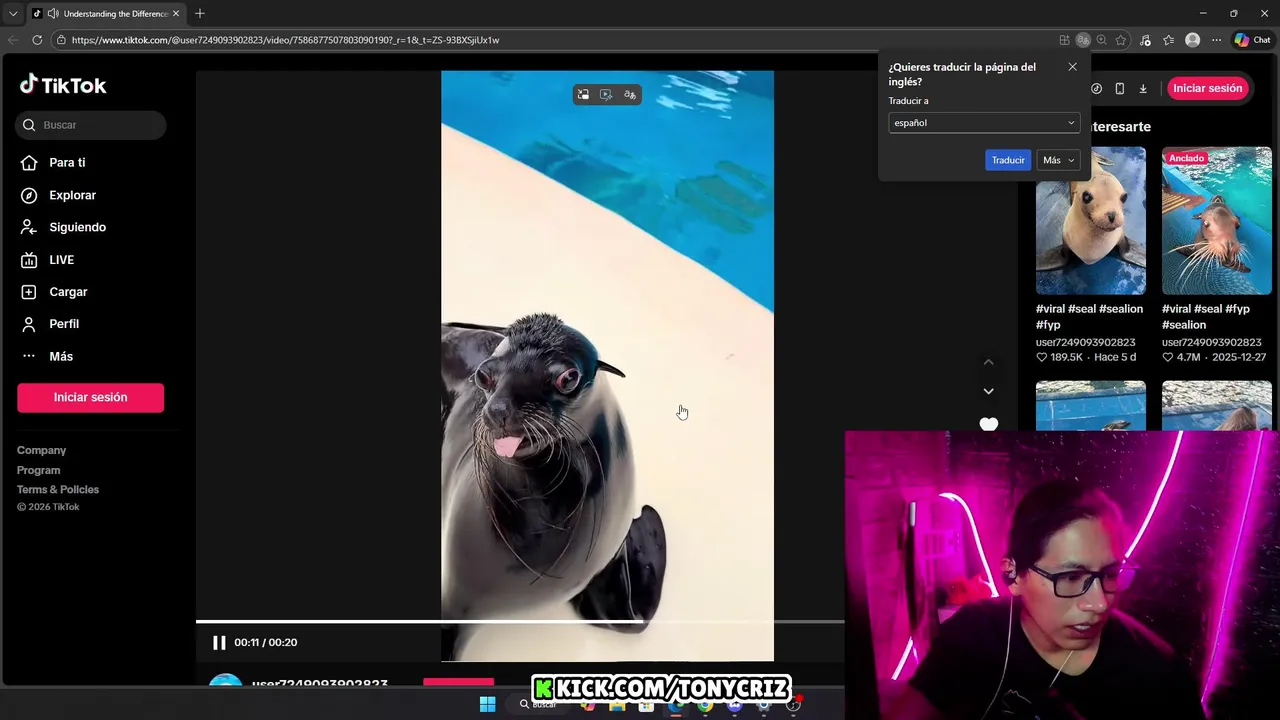This screenshot has height=720, width=1280.
Task: Close the Understanding the Difference tab
Action: (x=176, y=13)
